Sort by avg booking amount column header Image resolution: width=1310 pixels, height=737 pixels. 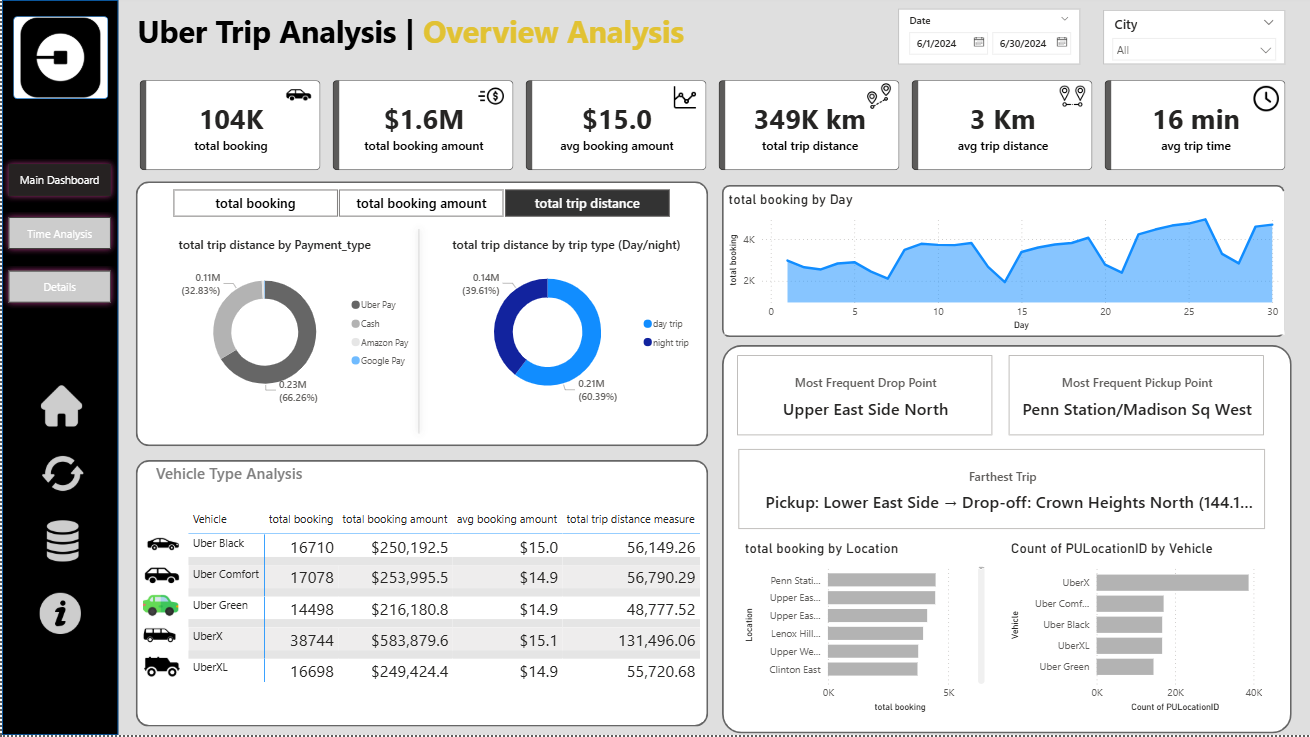pos(507,519)
